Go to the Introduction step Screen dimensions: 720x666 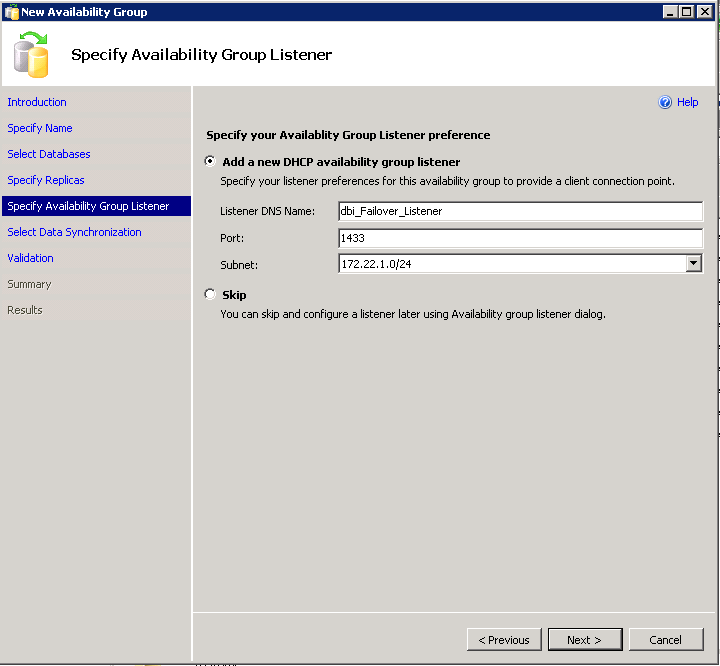[x=37, y=102]
